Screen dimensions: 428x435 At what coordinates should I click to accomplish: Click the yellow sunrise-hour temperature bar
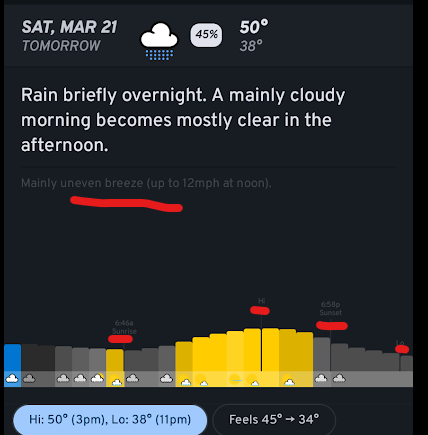(x=115, y=360)
